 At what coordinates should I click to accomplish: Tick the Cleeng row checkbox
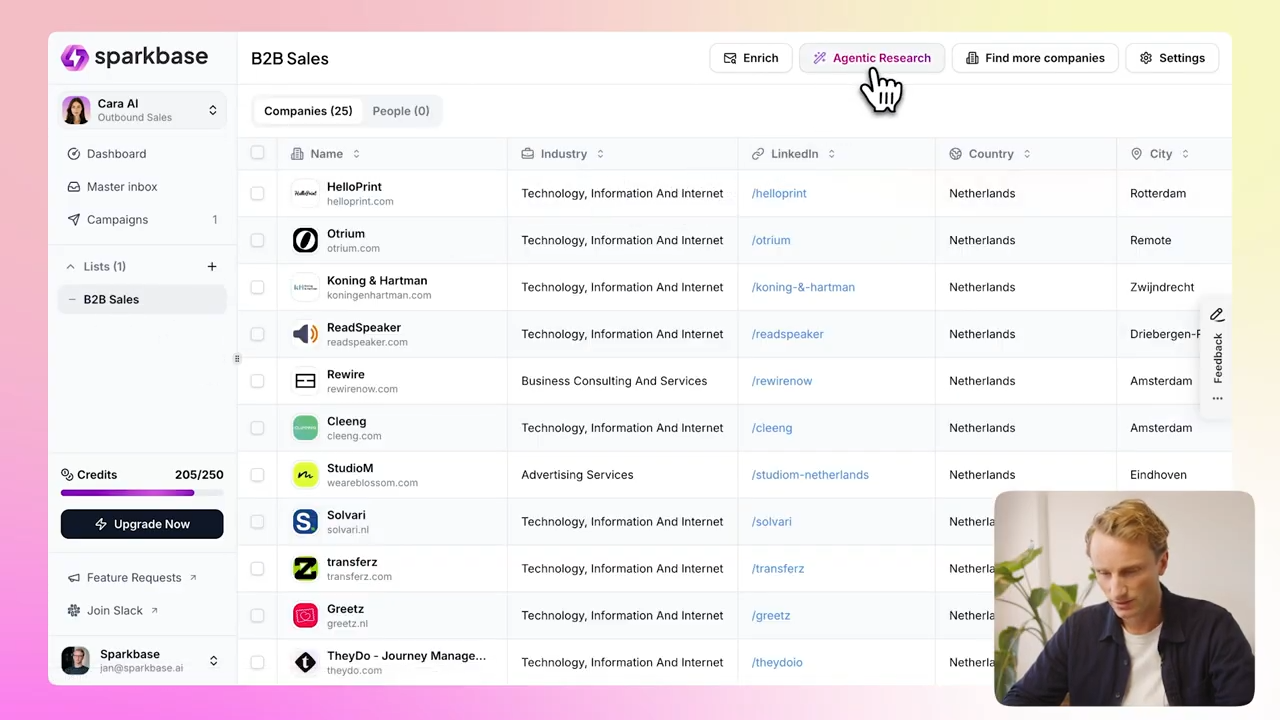(257, 429)
